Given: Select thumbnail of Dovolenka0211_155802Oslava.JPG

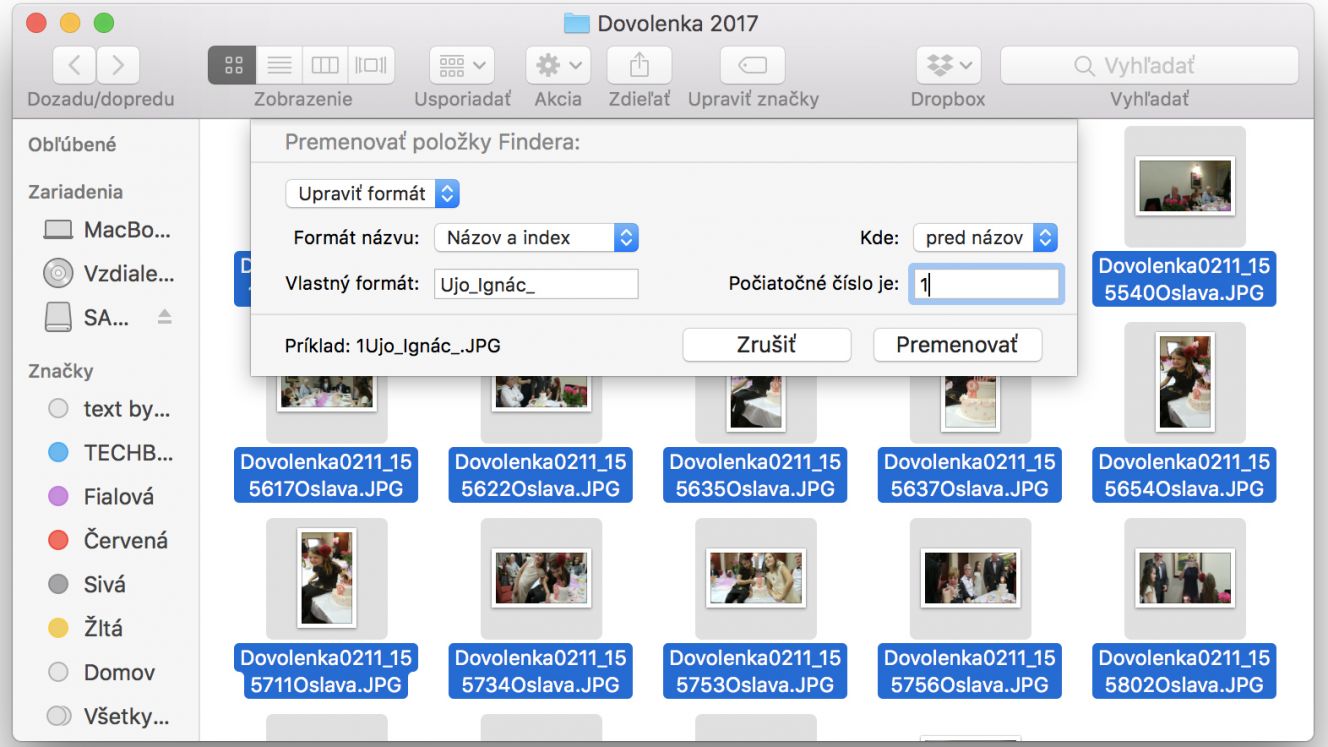Looking at the screenshot, I should (x=1185, y=578).
